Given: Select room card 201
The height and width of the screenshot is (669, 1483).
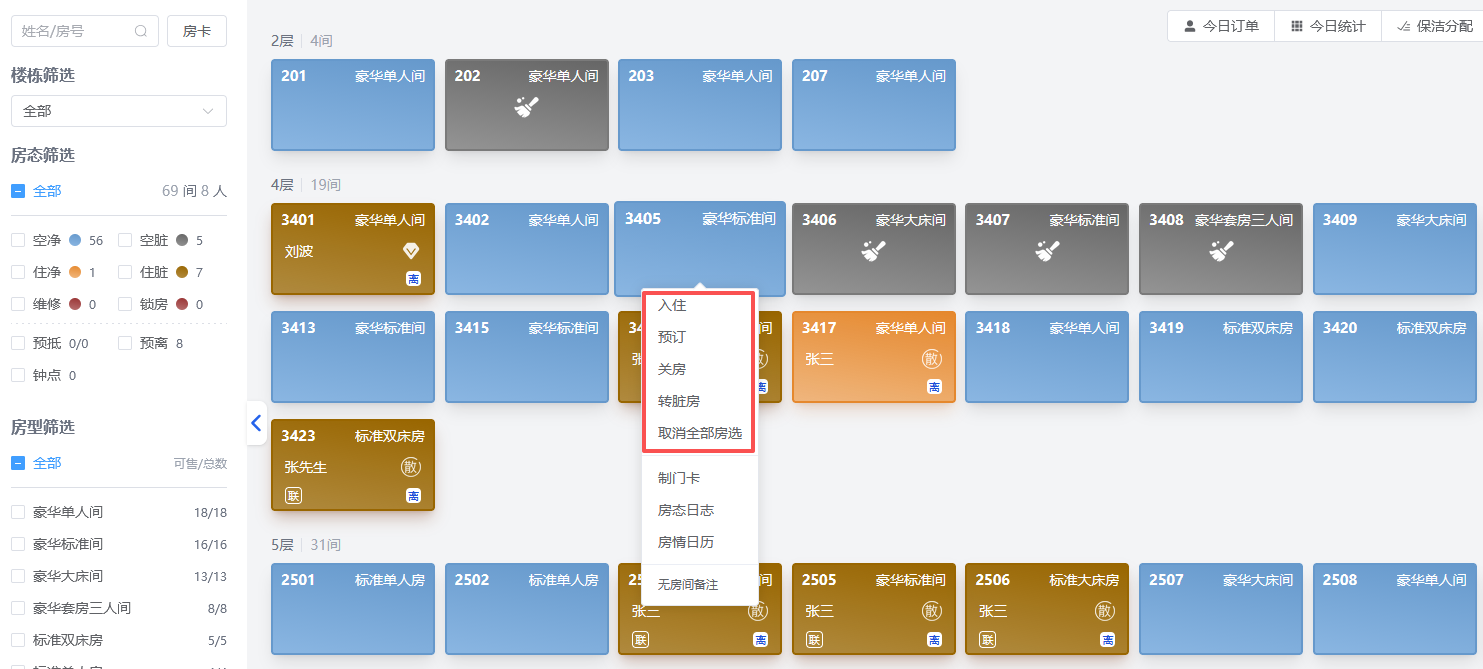Looking at the screenshot, I should pos(353,105).
